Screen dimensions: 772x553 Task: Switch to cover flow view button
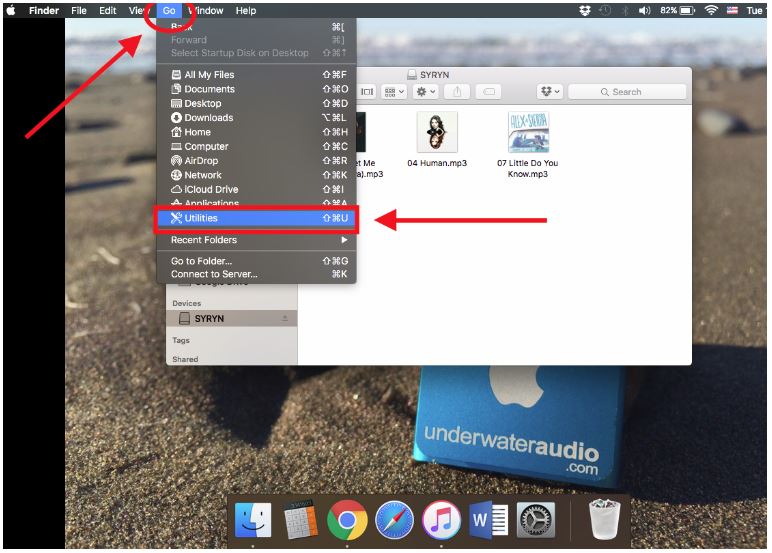coord(367,92)
